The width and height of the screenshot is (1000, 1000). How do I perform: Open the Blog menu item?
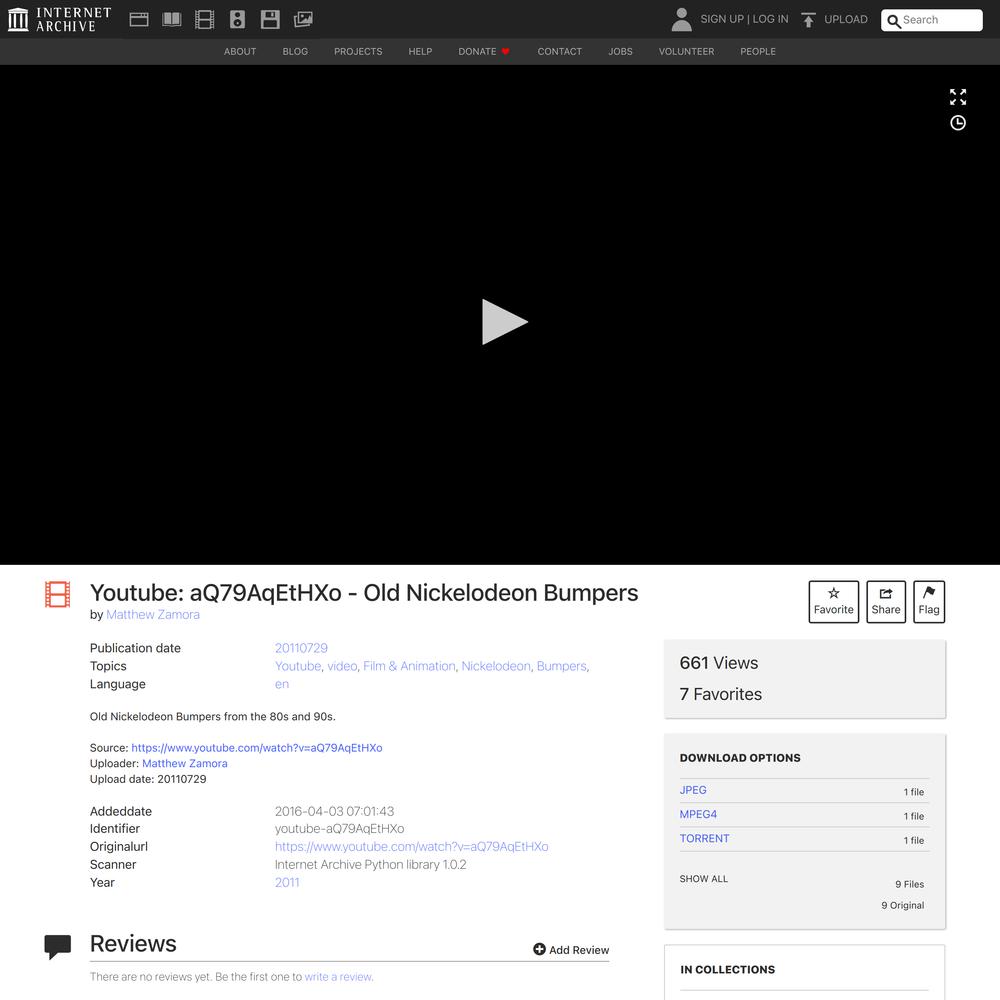coord(295,52)
